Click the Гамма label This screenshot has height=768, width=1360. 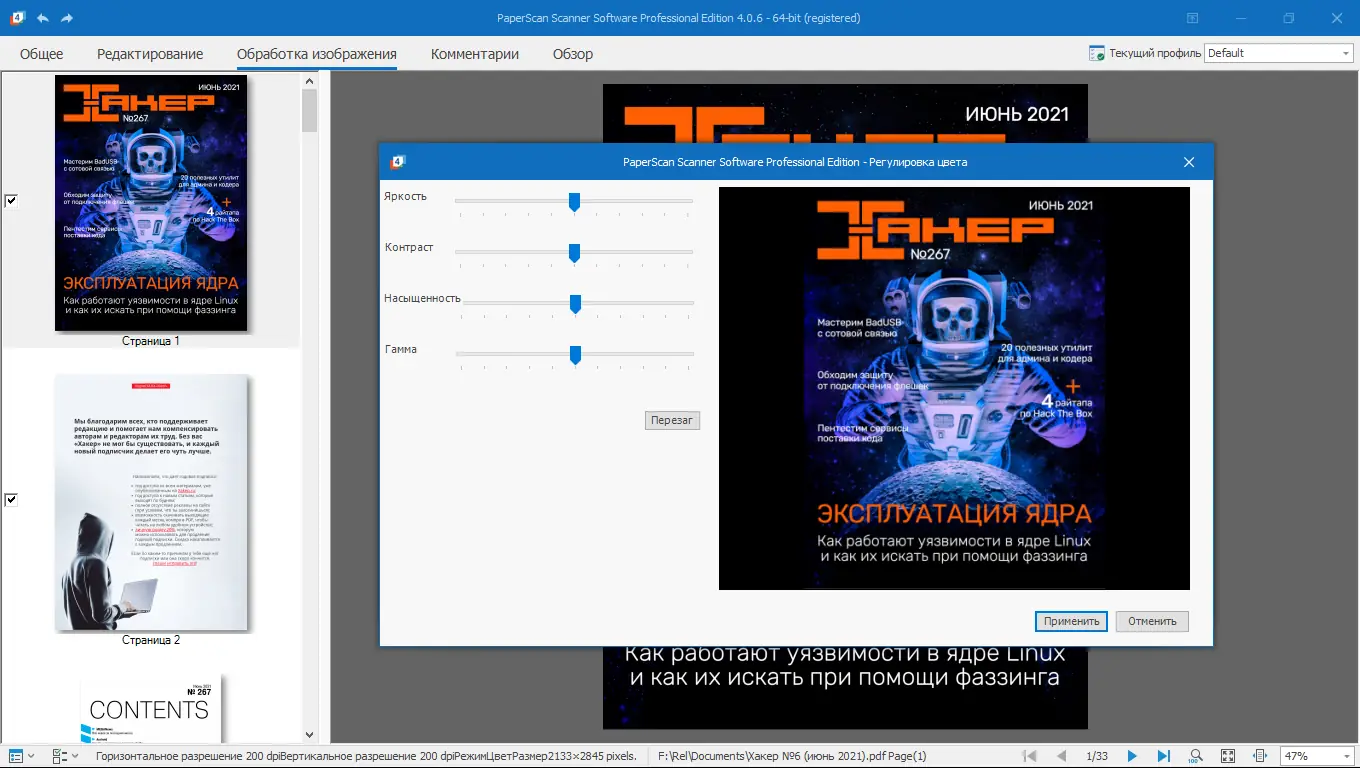coord(401,349)
